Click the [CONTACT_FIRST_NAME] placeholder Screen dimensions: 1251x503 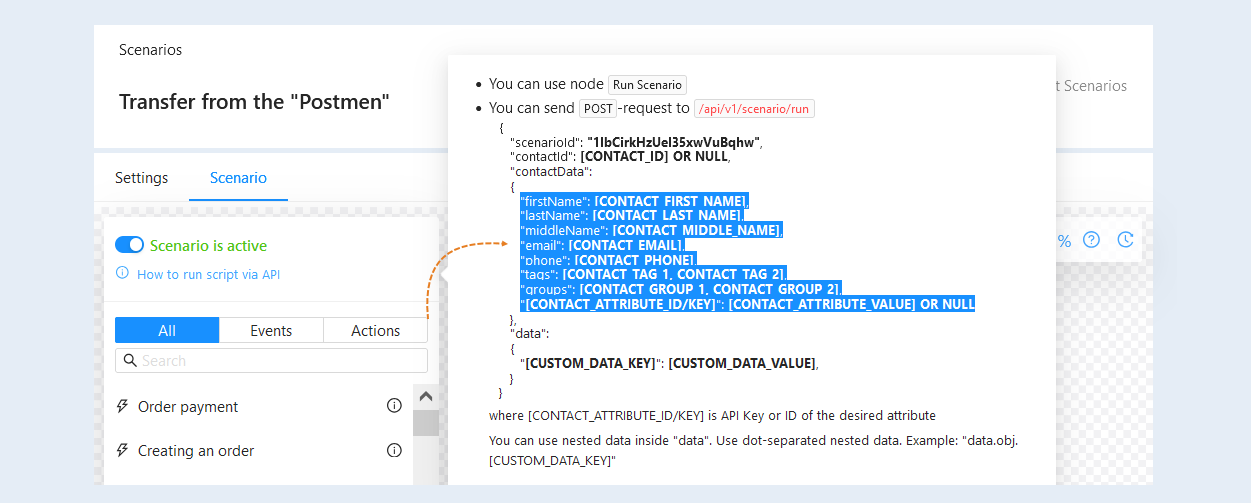(x=670, y=201)
